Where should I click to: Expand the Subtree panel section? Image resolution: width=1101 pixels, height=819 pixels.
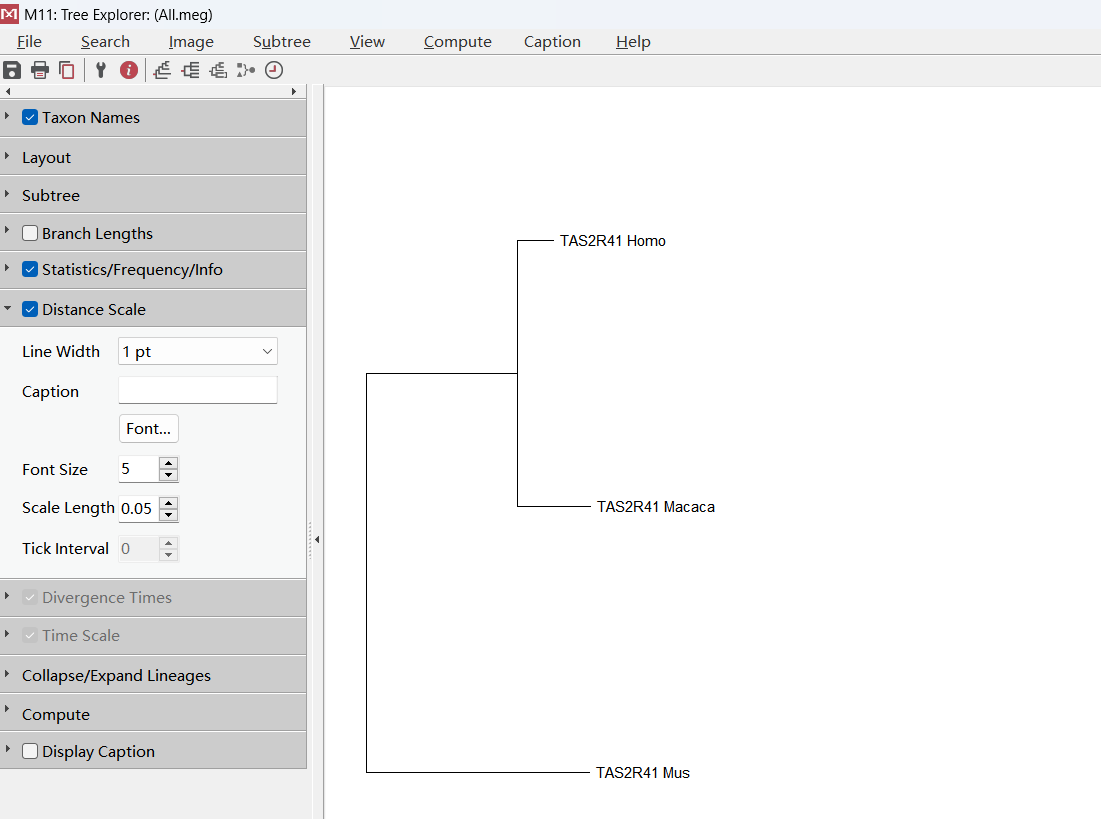pyautogui.click(x=7, y=192)
